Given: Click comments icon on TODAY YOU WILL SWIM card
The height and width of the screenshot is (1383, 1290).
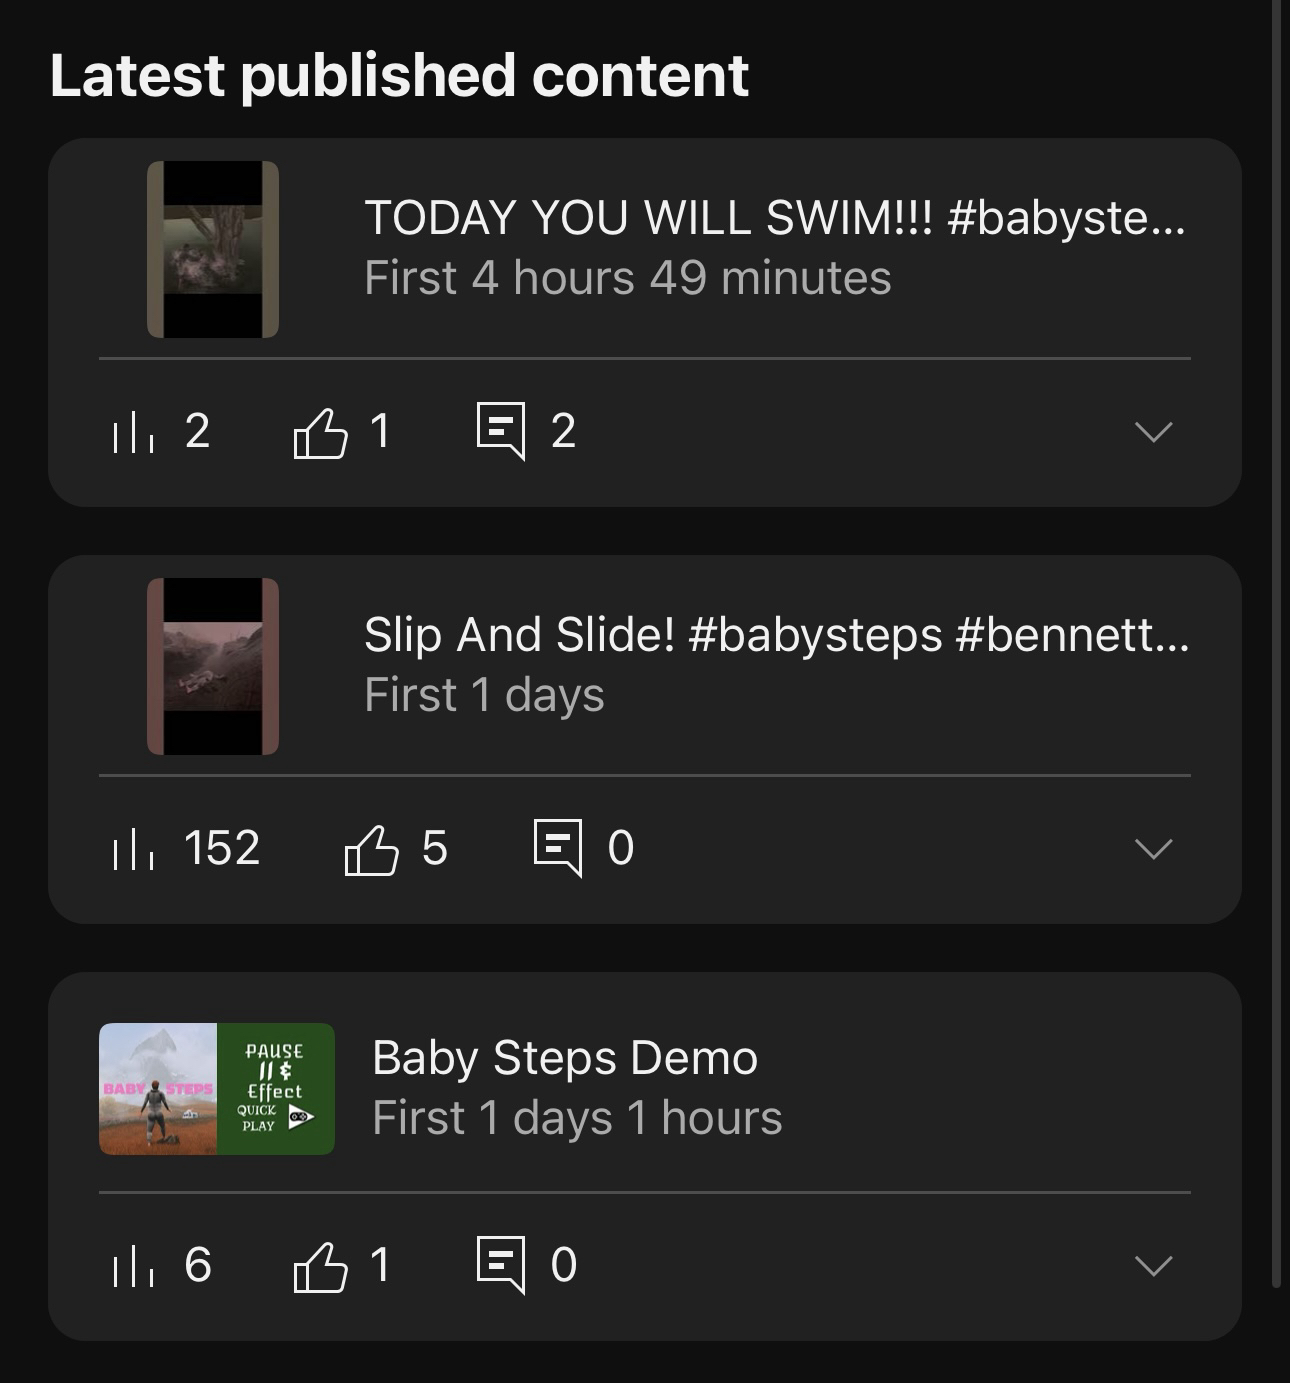Looking at the screenshot, I should [x=501, y=431].
